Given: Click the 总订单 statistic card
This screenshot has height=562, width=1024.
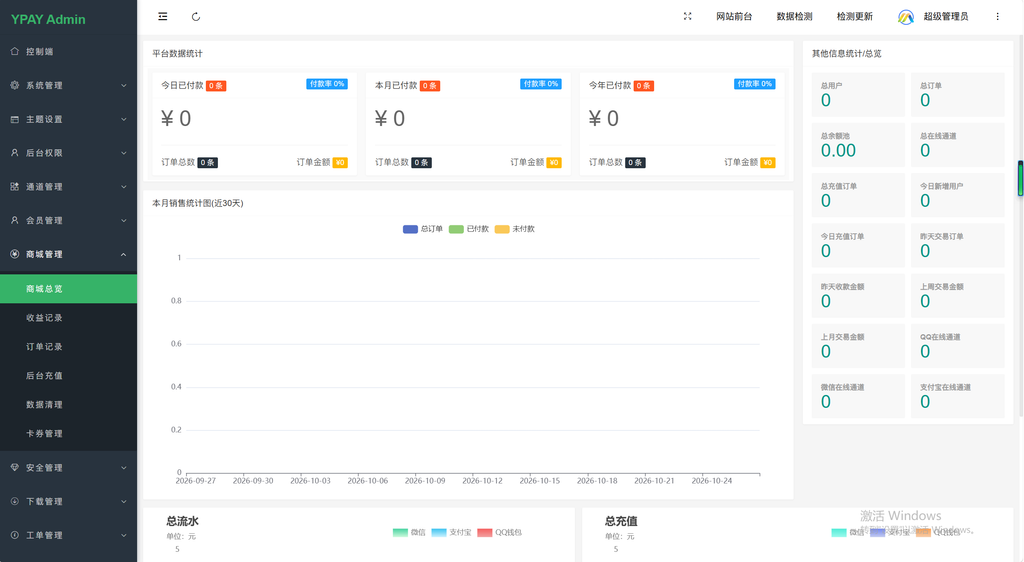Looking at the screenshot, I should [x=957, y=95].
